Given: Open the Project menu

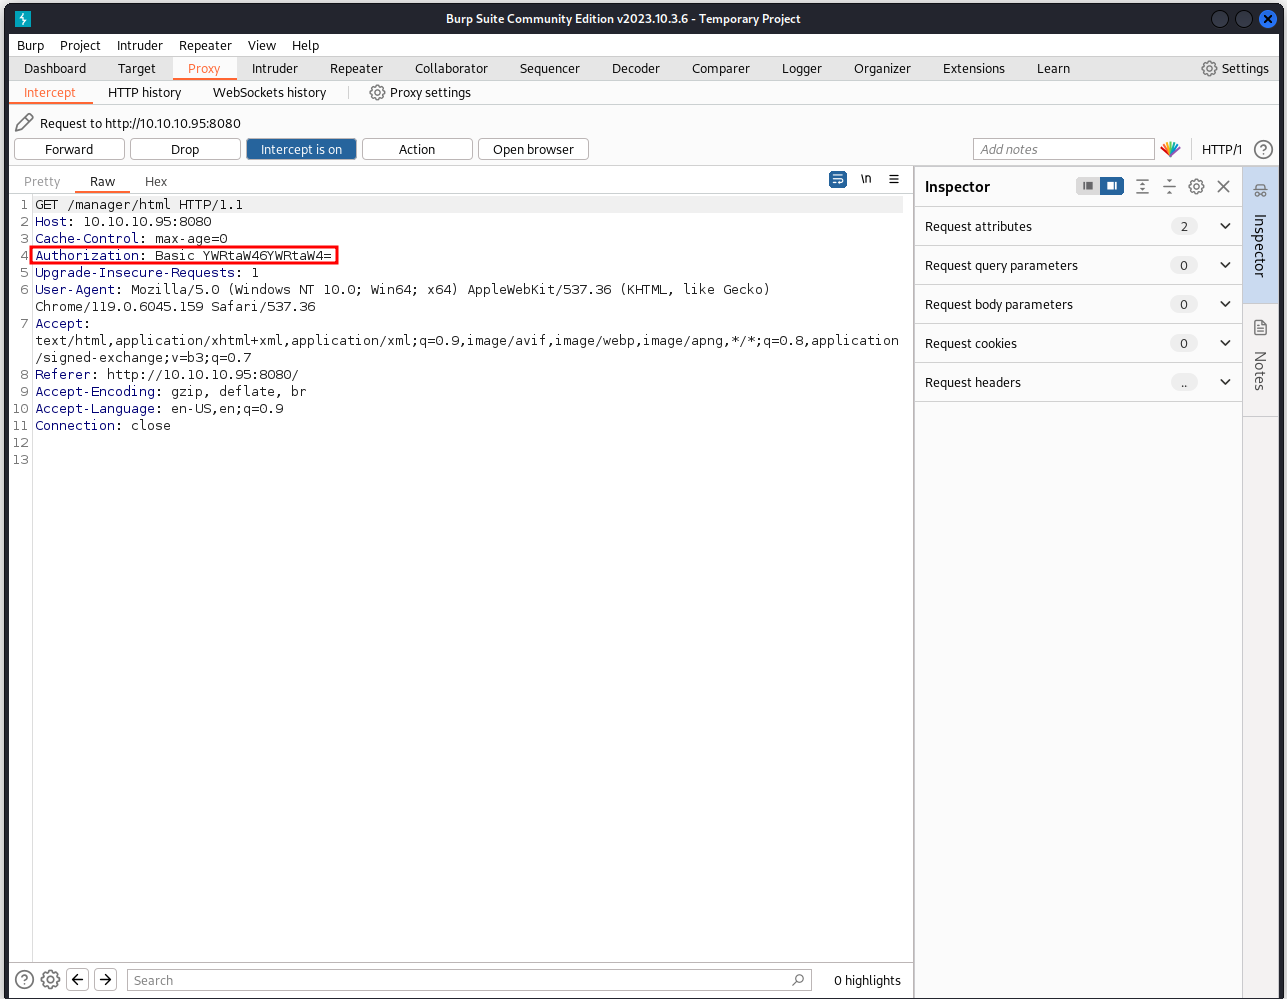Looking at the screenshot, I should (80, 45).
